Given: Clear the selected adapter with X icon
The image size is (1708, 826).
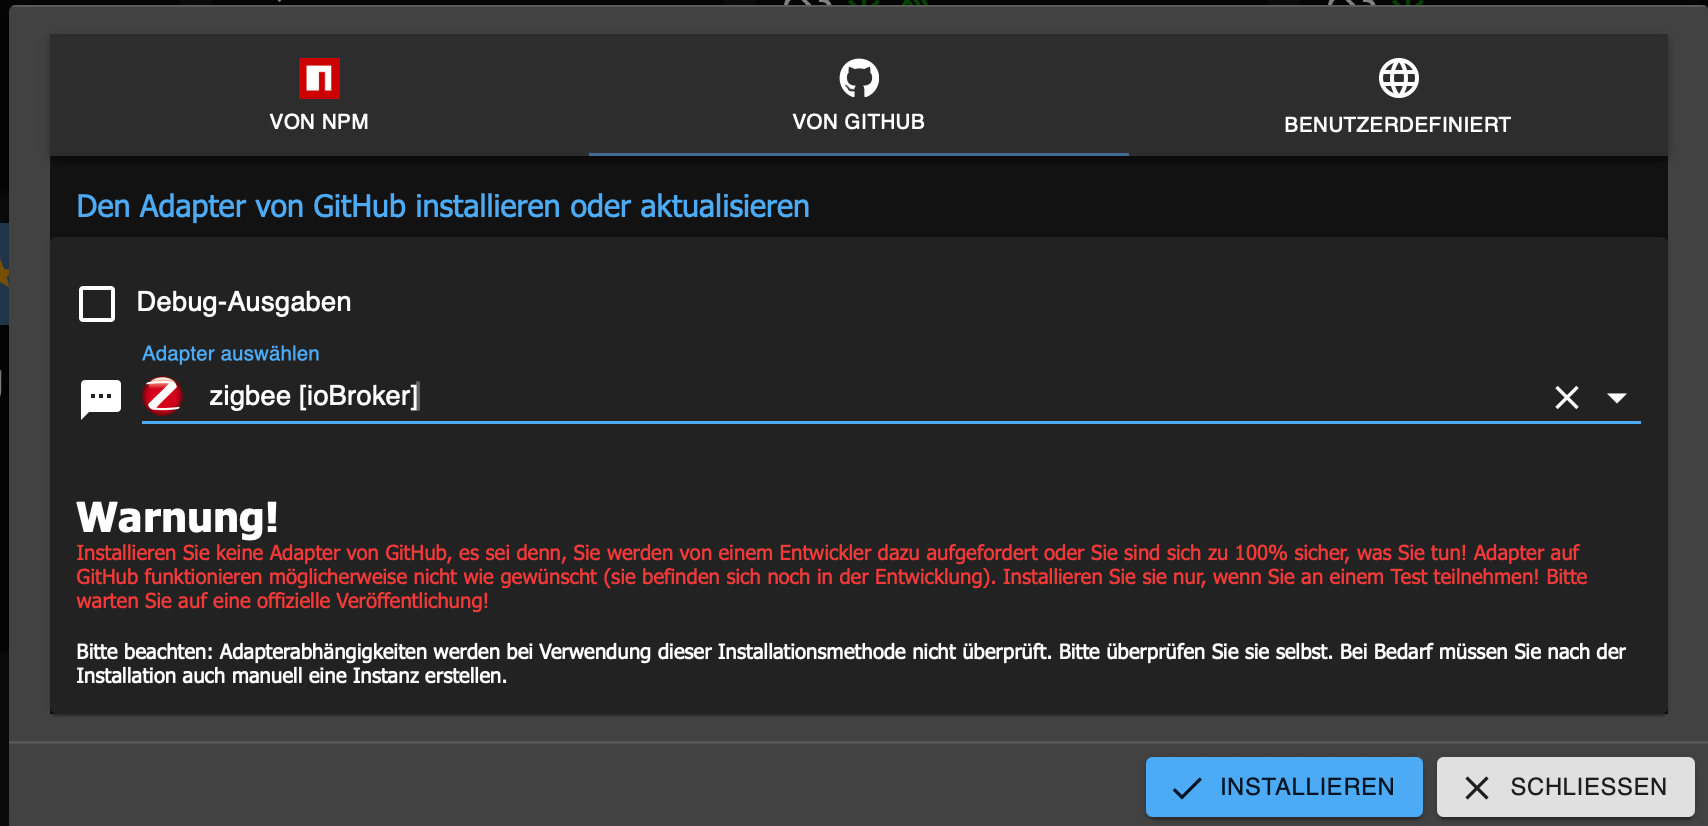Looking at the screenshot, I should (1567, 397).
